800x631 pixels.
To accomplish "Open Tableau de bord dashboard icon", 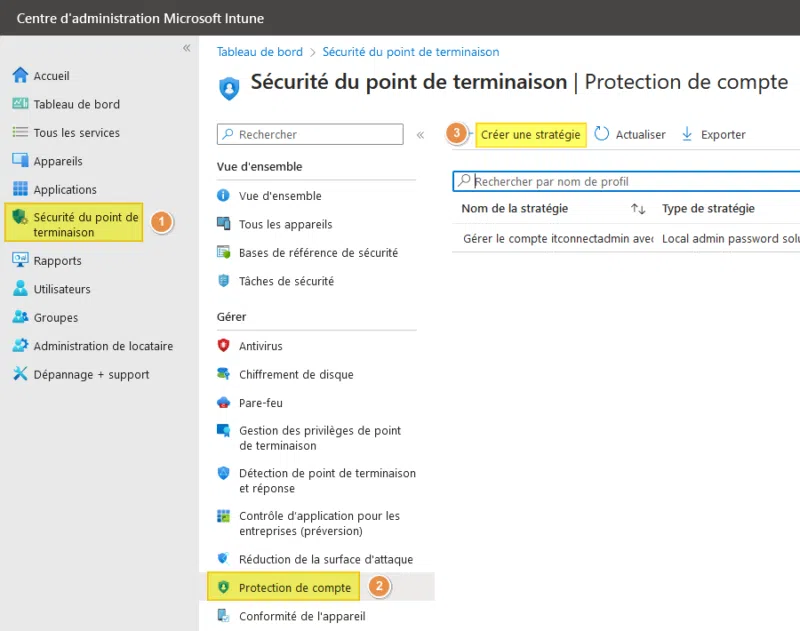I will point(20,104).
